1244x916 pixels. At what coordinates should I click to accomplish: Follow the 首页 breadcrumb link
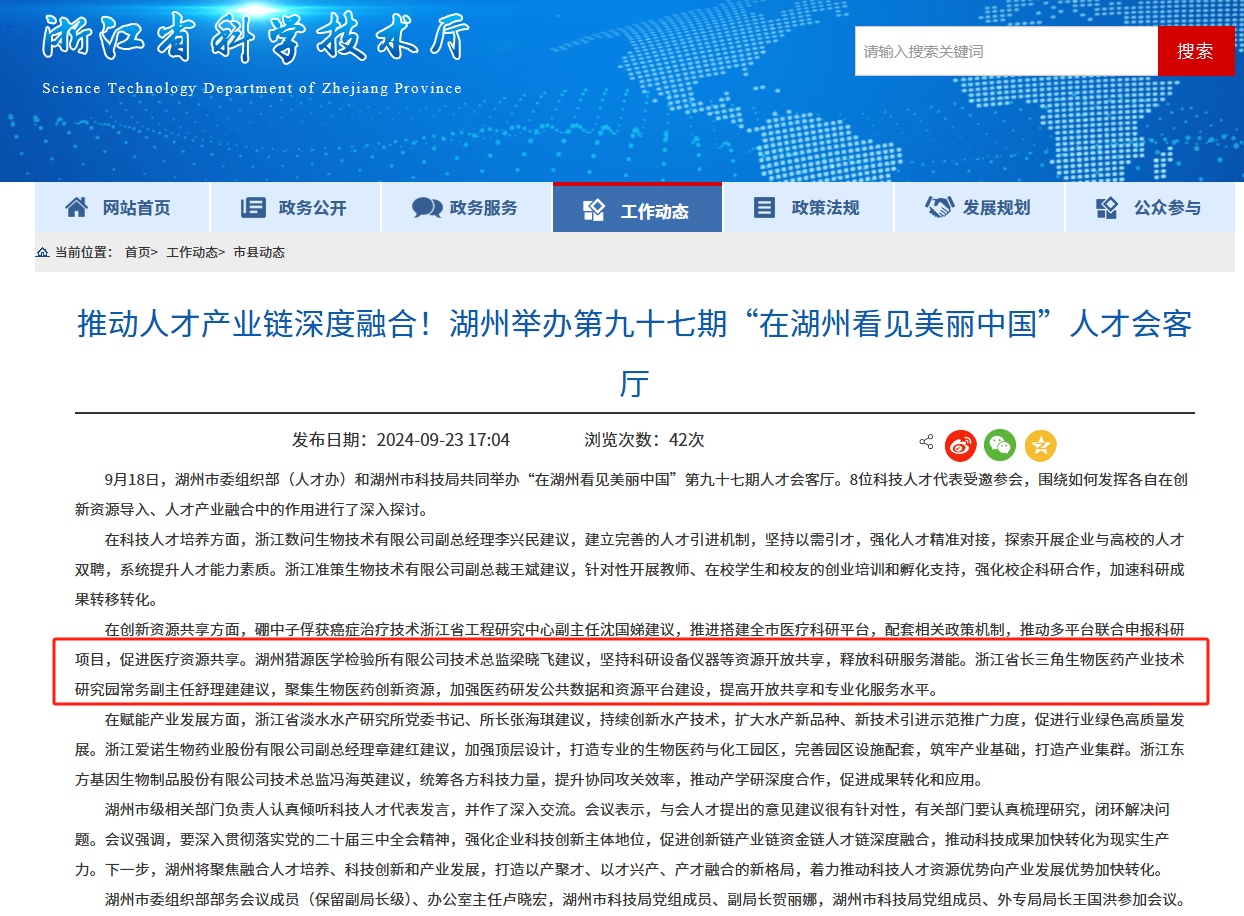click(x=138, y=252)
